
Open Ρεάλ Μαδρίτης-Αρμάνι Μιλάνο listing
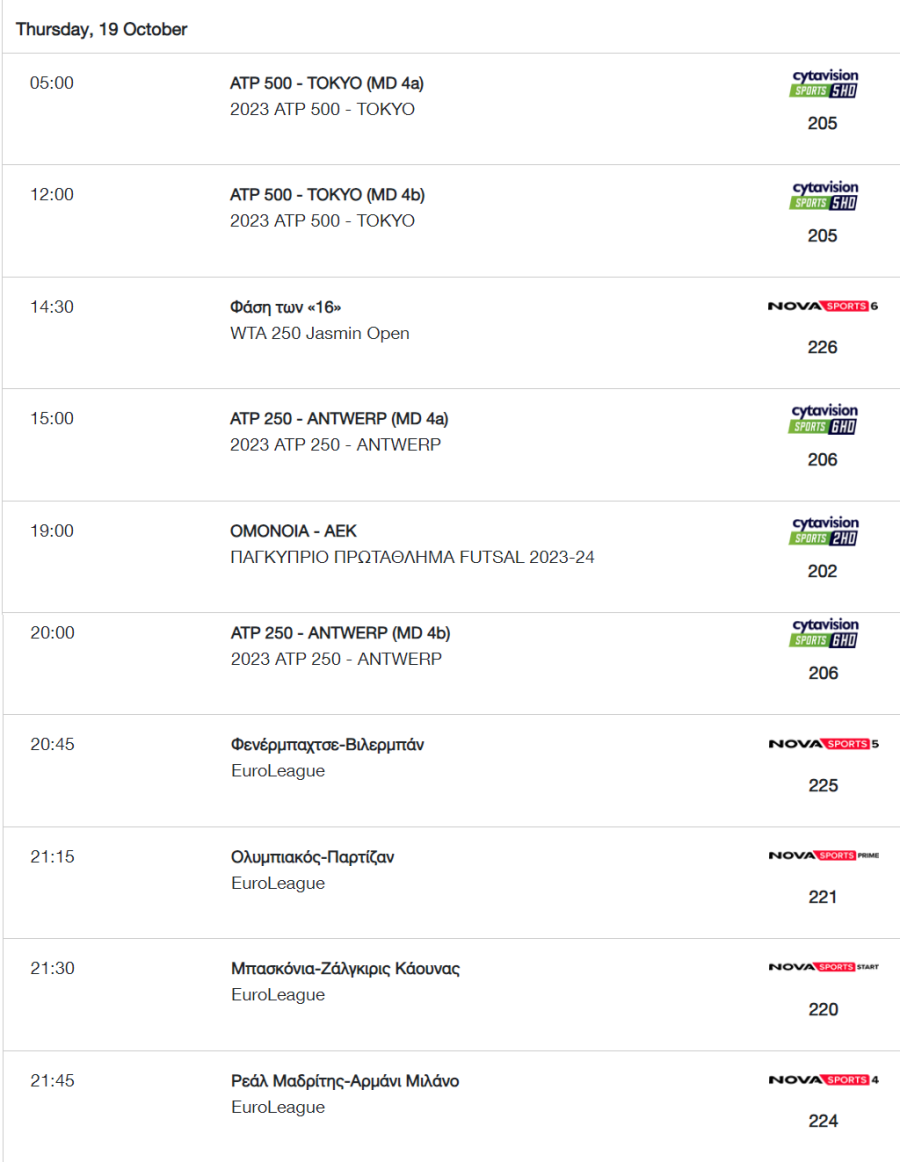tap(345, 1081)
